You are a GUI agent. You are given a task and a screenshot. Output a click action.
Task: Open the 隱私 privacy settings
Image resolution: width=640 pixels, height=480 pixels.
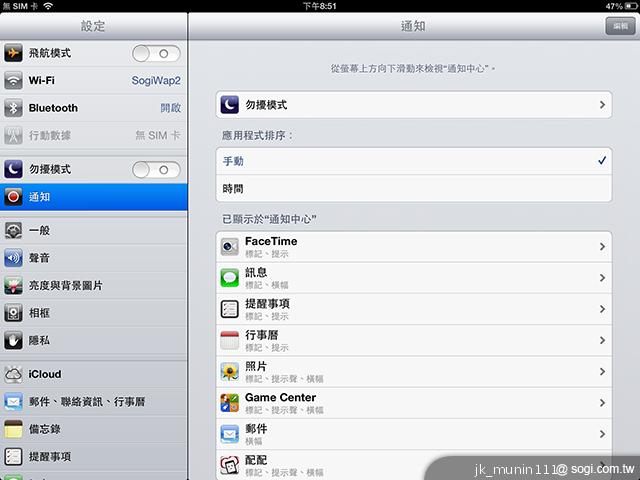pos(93,340)
